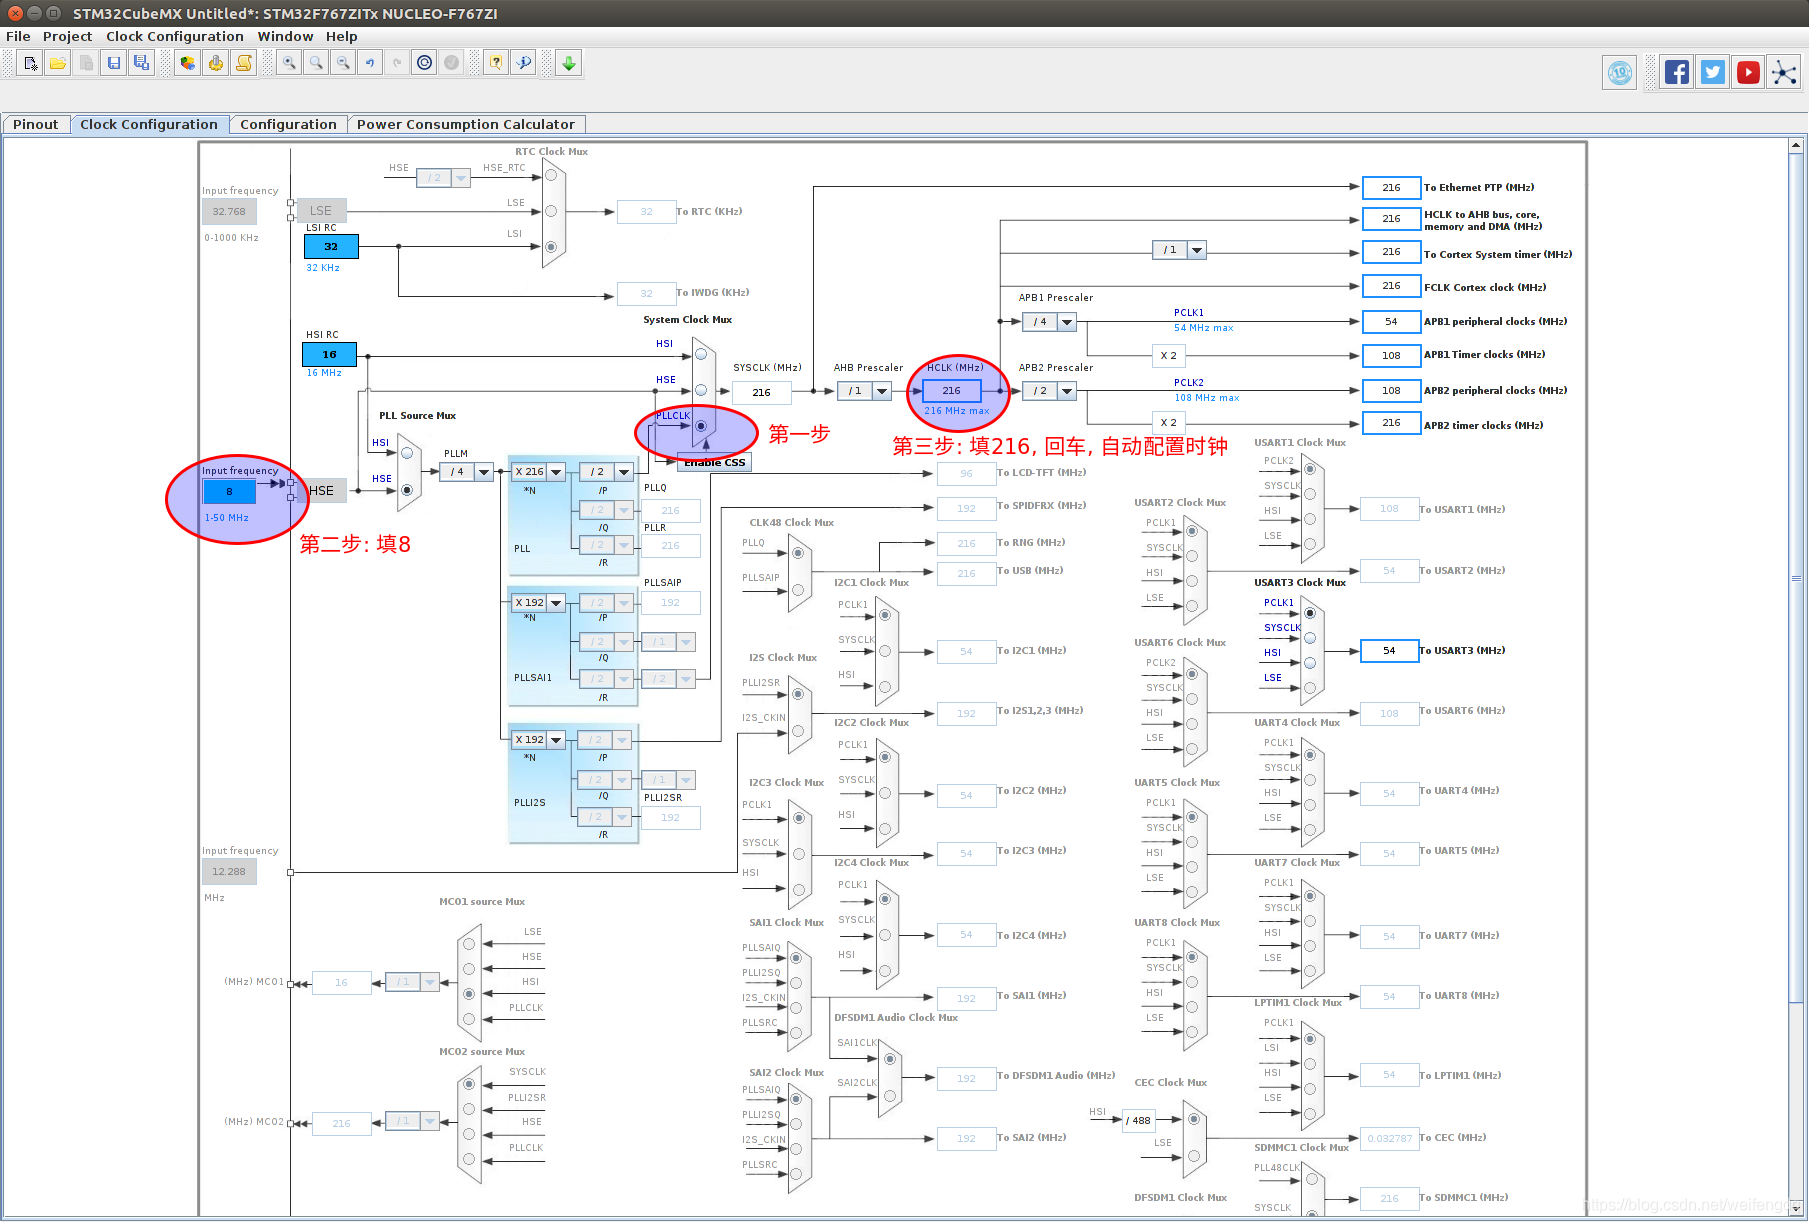Viewport: 1809px width, 1223px height.
Task: Select HSI in PLL Source Mux
Action: pyautogui.click(x=407, y=453)
